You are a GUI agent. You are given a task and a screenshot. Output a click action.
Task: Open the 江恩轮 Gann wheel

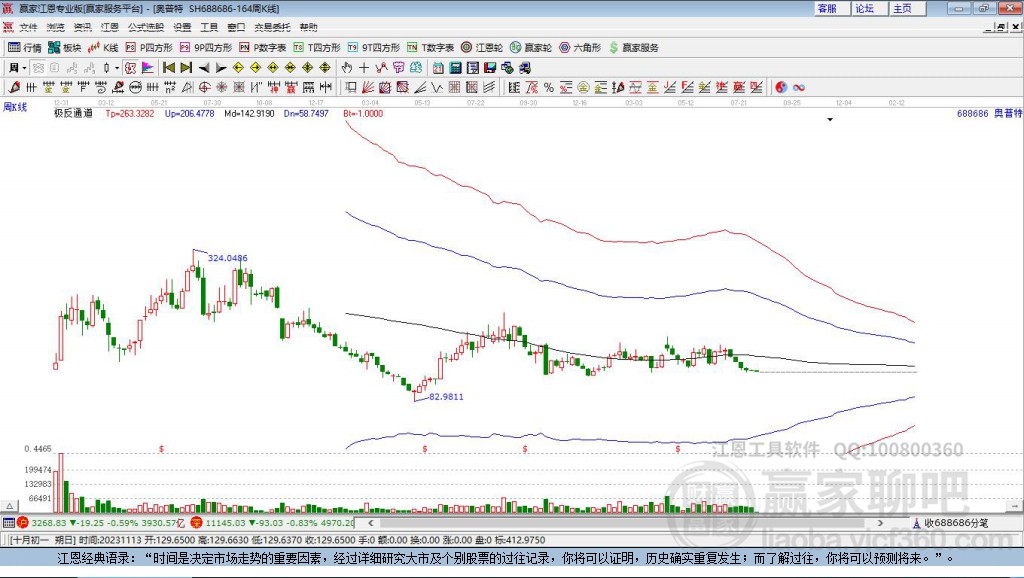click(482, 48)
